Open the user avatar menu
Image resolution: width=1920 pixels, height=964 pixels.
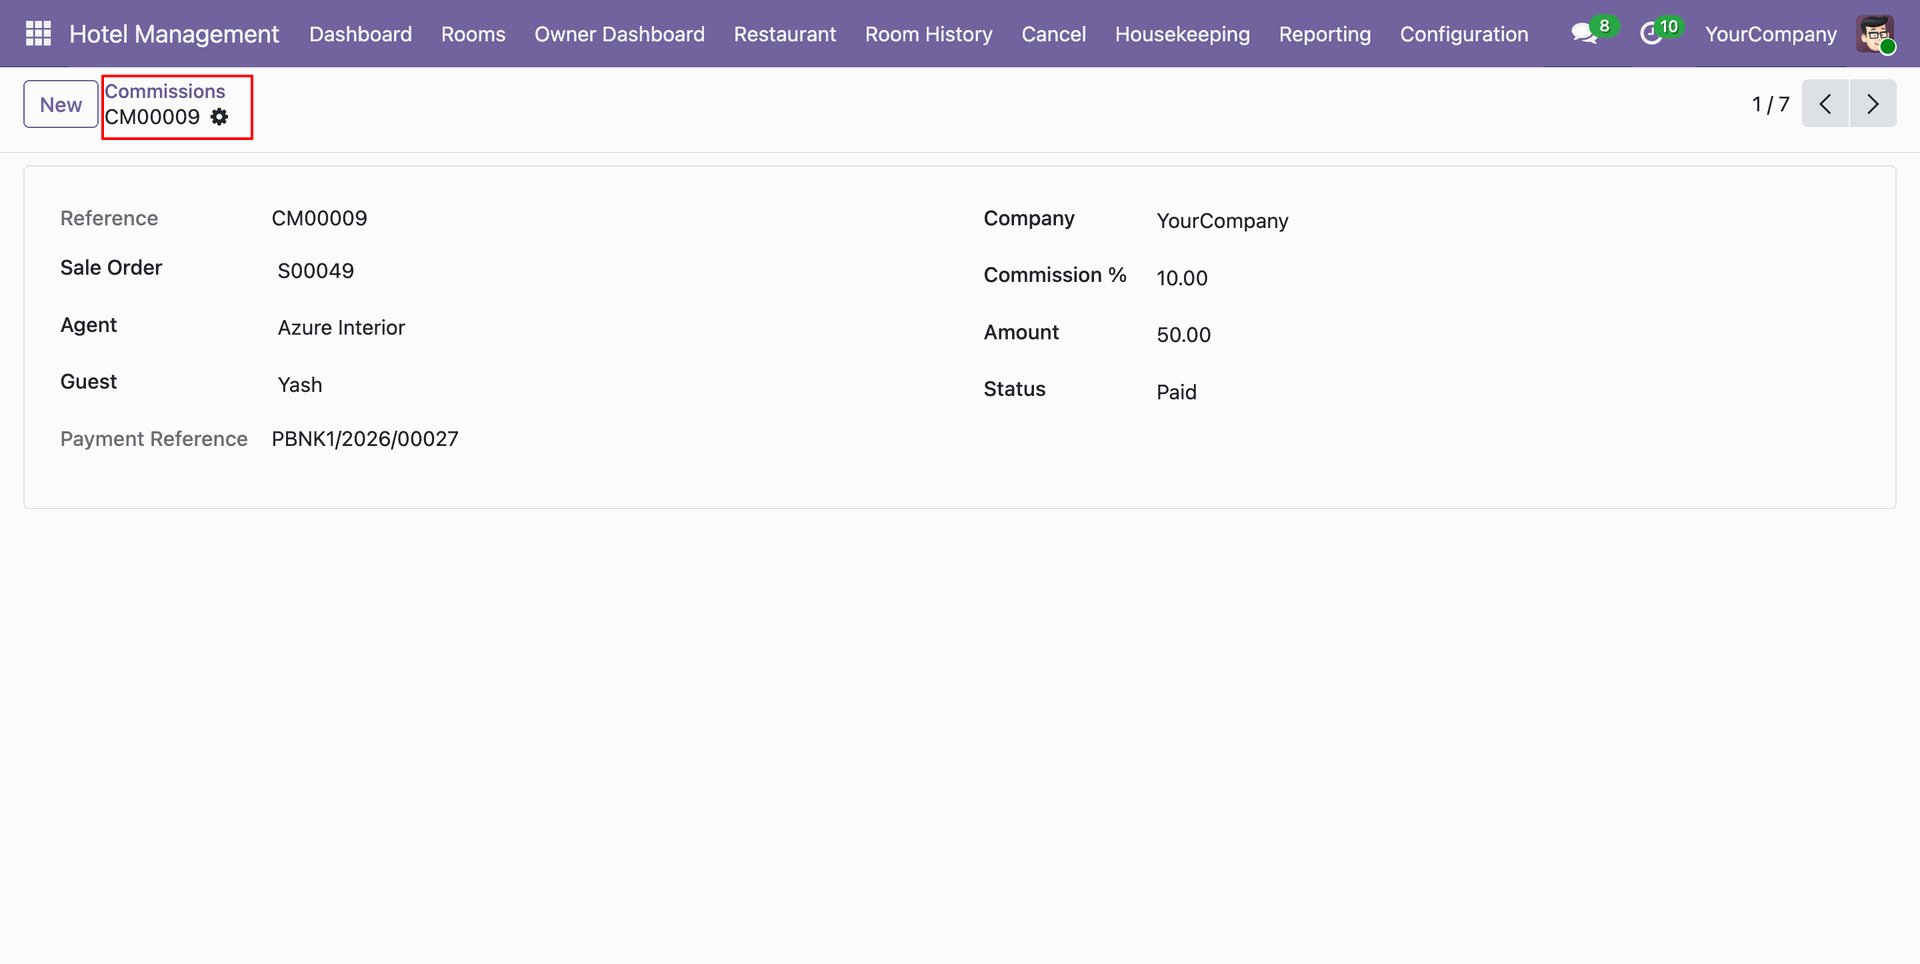[1875, 34]
